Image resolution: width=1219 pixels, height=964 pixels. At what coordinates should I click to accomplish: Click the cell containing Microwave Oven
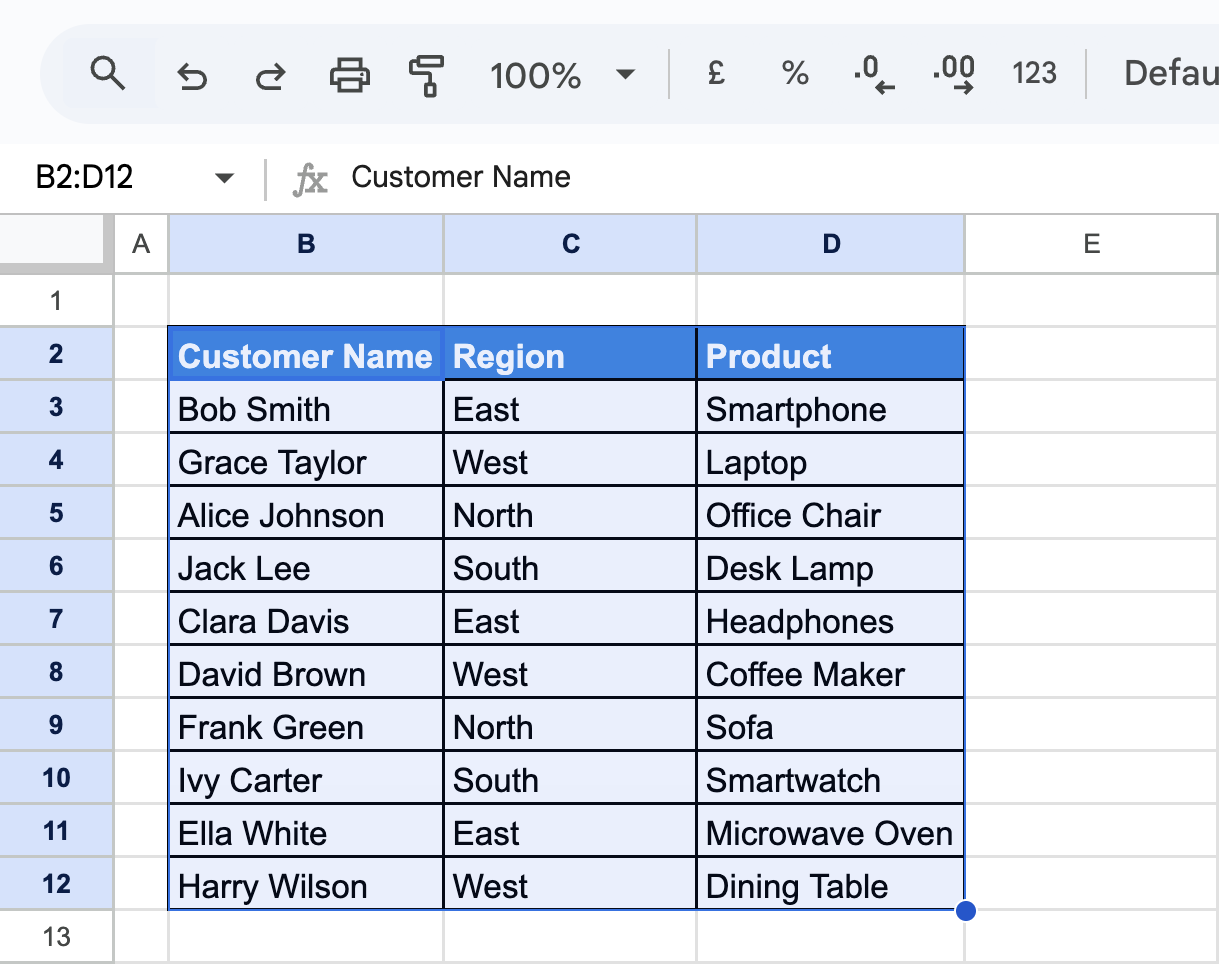[x=830, y=833]
